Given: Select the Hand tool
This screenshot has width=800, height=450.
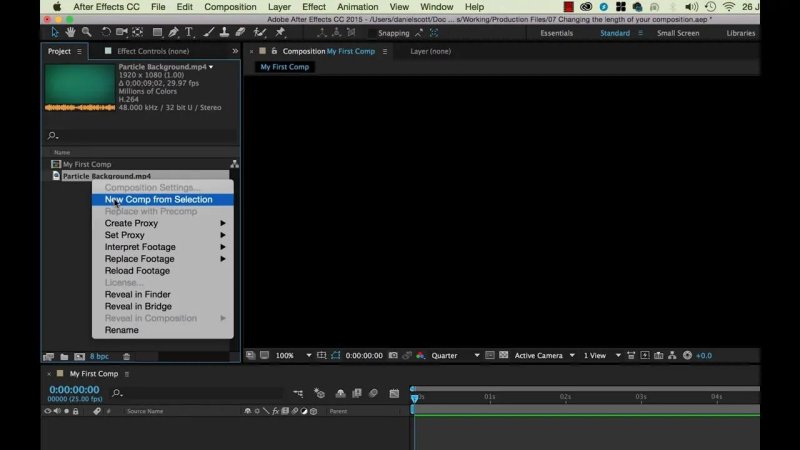Looking at the screenshot, I should 70,32.
